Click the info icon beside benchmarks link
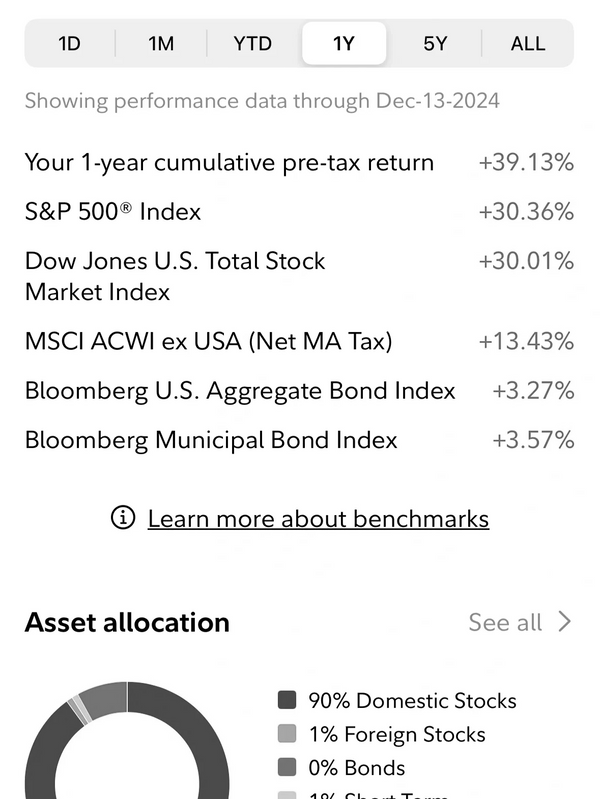 click(x=123, y=518)
